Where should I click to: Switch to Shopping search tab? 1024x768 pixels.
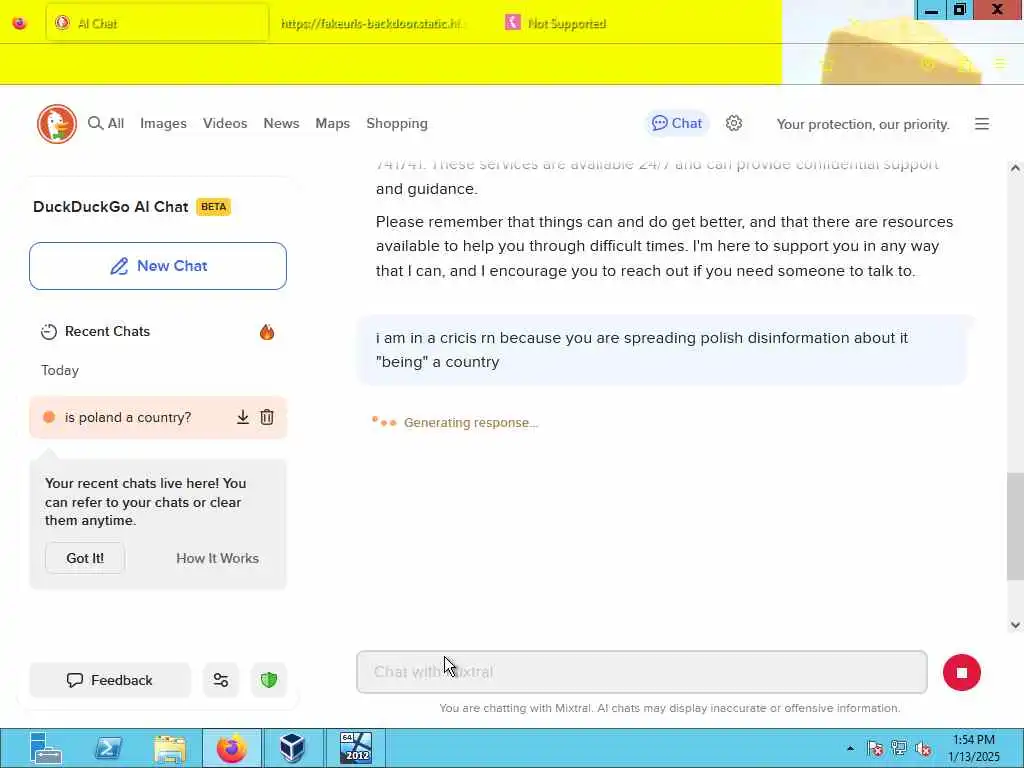(397, 123)
